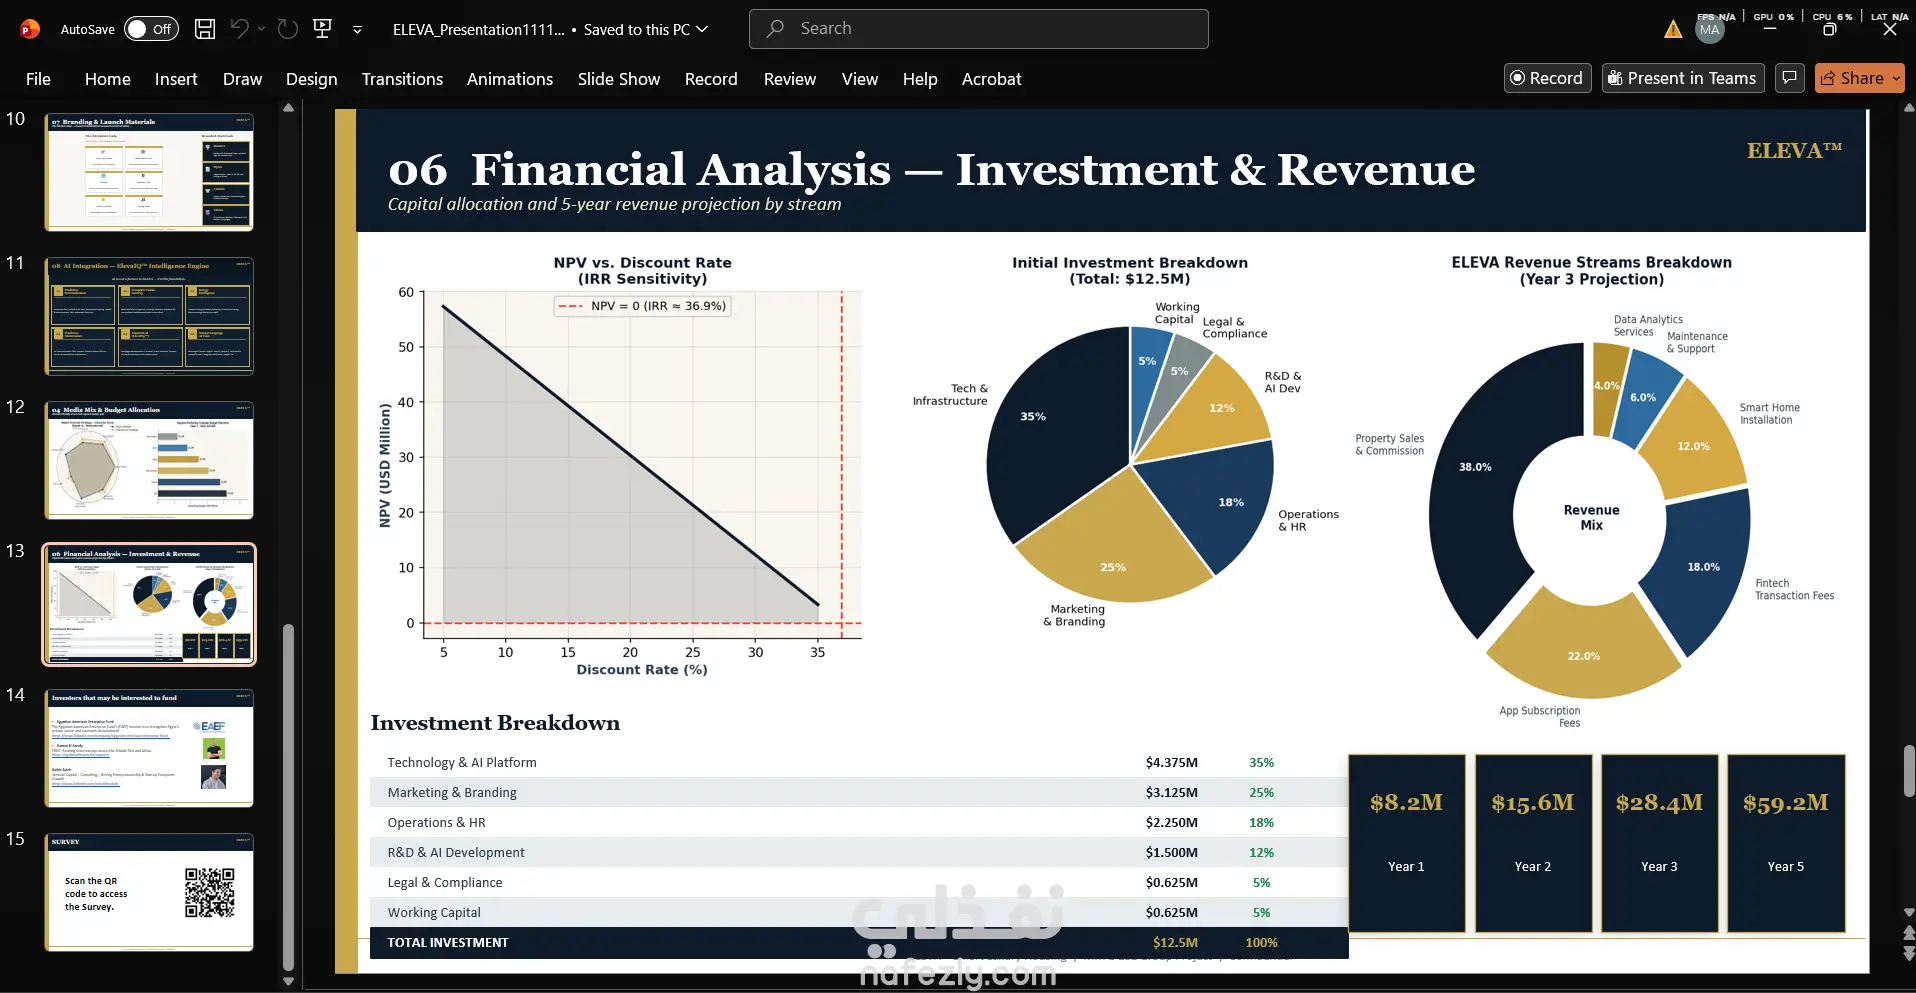Open the Help tab
This screenshot has height=993, width=1916.
tap(920, 79)
